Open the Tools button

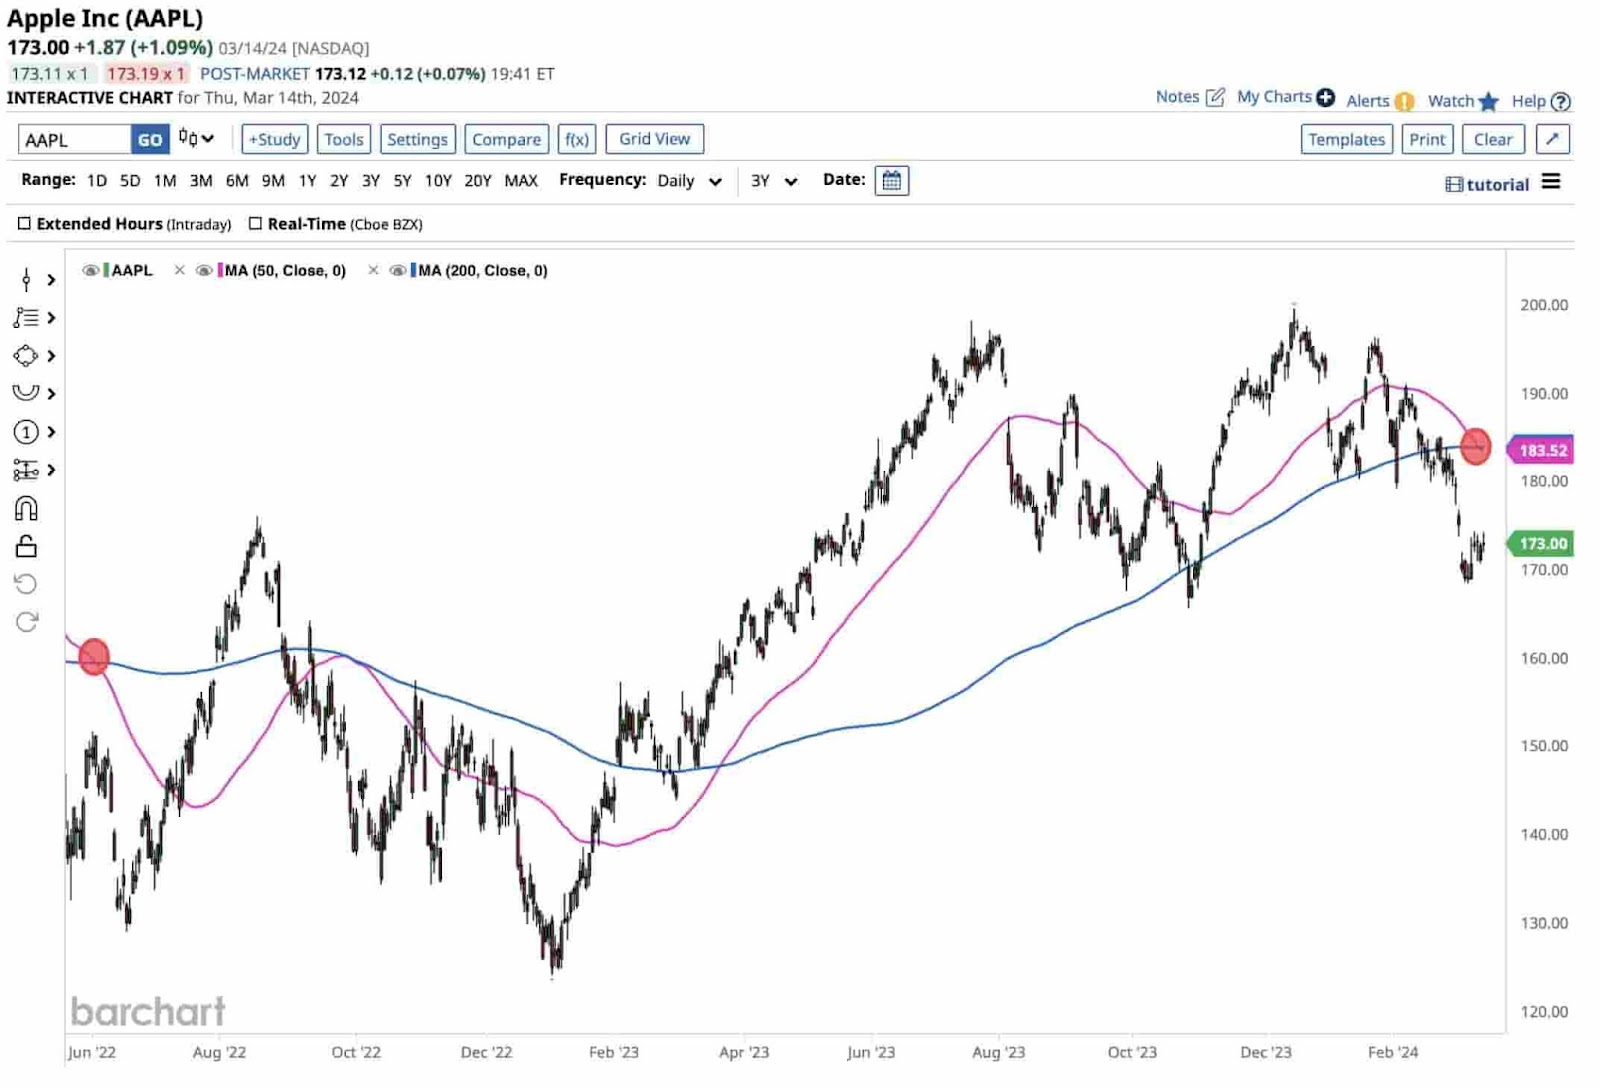tap(344, 139)
